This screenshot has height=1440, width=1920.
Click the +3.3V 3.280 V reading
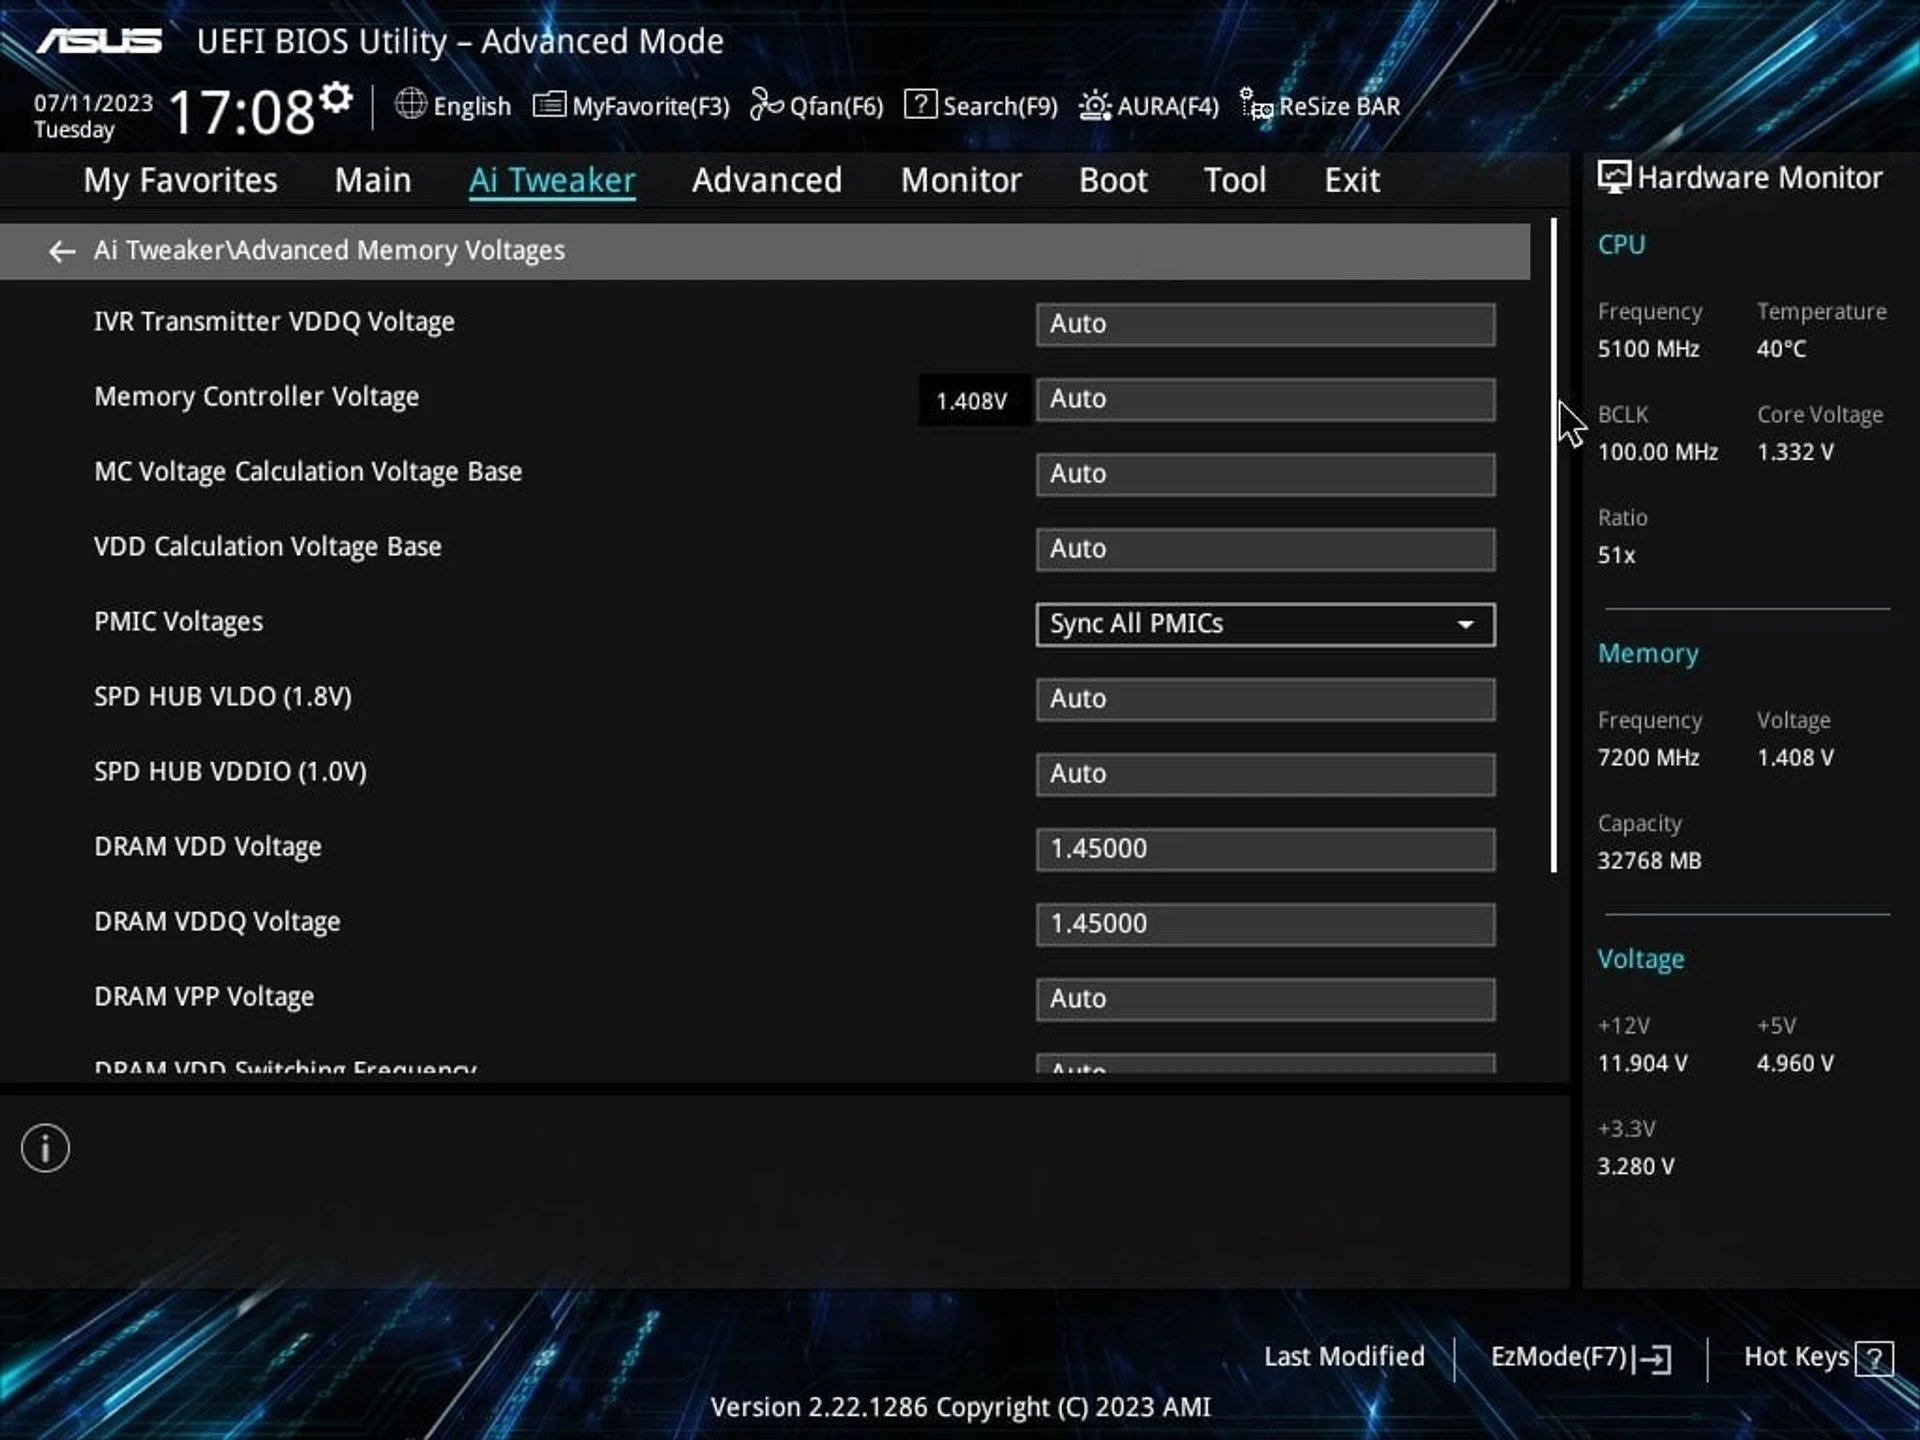pyautogui.click(x=1635, y=1166)
